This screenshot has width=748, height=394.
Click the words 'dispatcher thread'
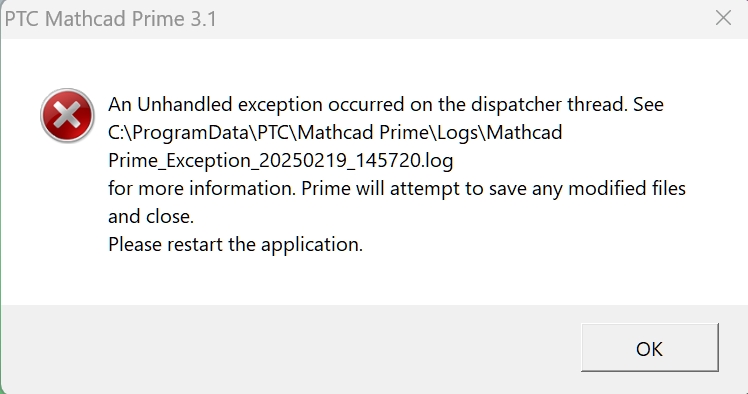[x=549, y=104]
